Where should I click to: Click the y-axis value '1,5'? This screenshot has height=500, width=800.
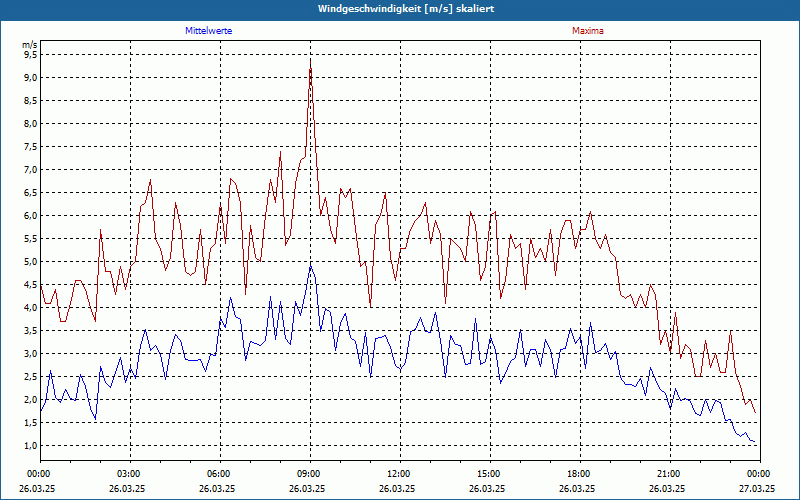point(30,422)
